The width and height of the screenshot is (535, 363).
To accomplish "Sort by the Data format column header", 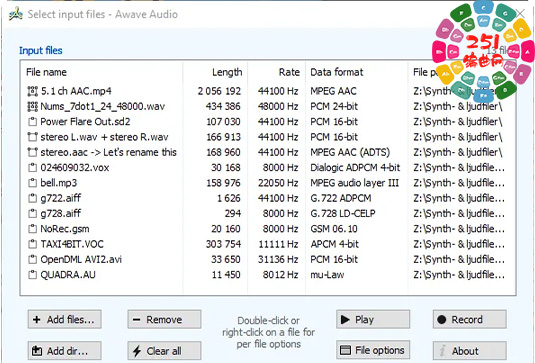I will 337,72.
